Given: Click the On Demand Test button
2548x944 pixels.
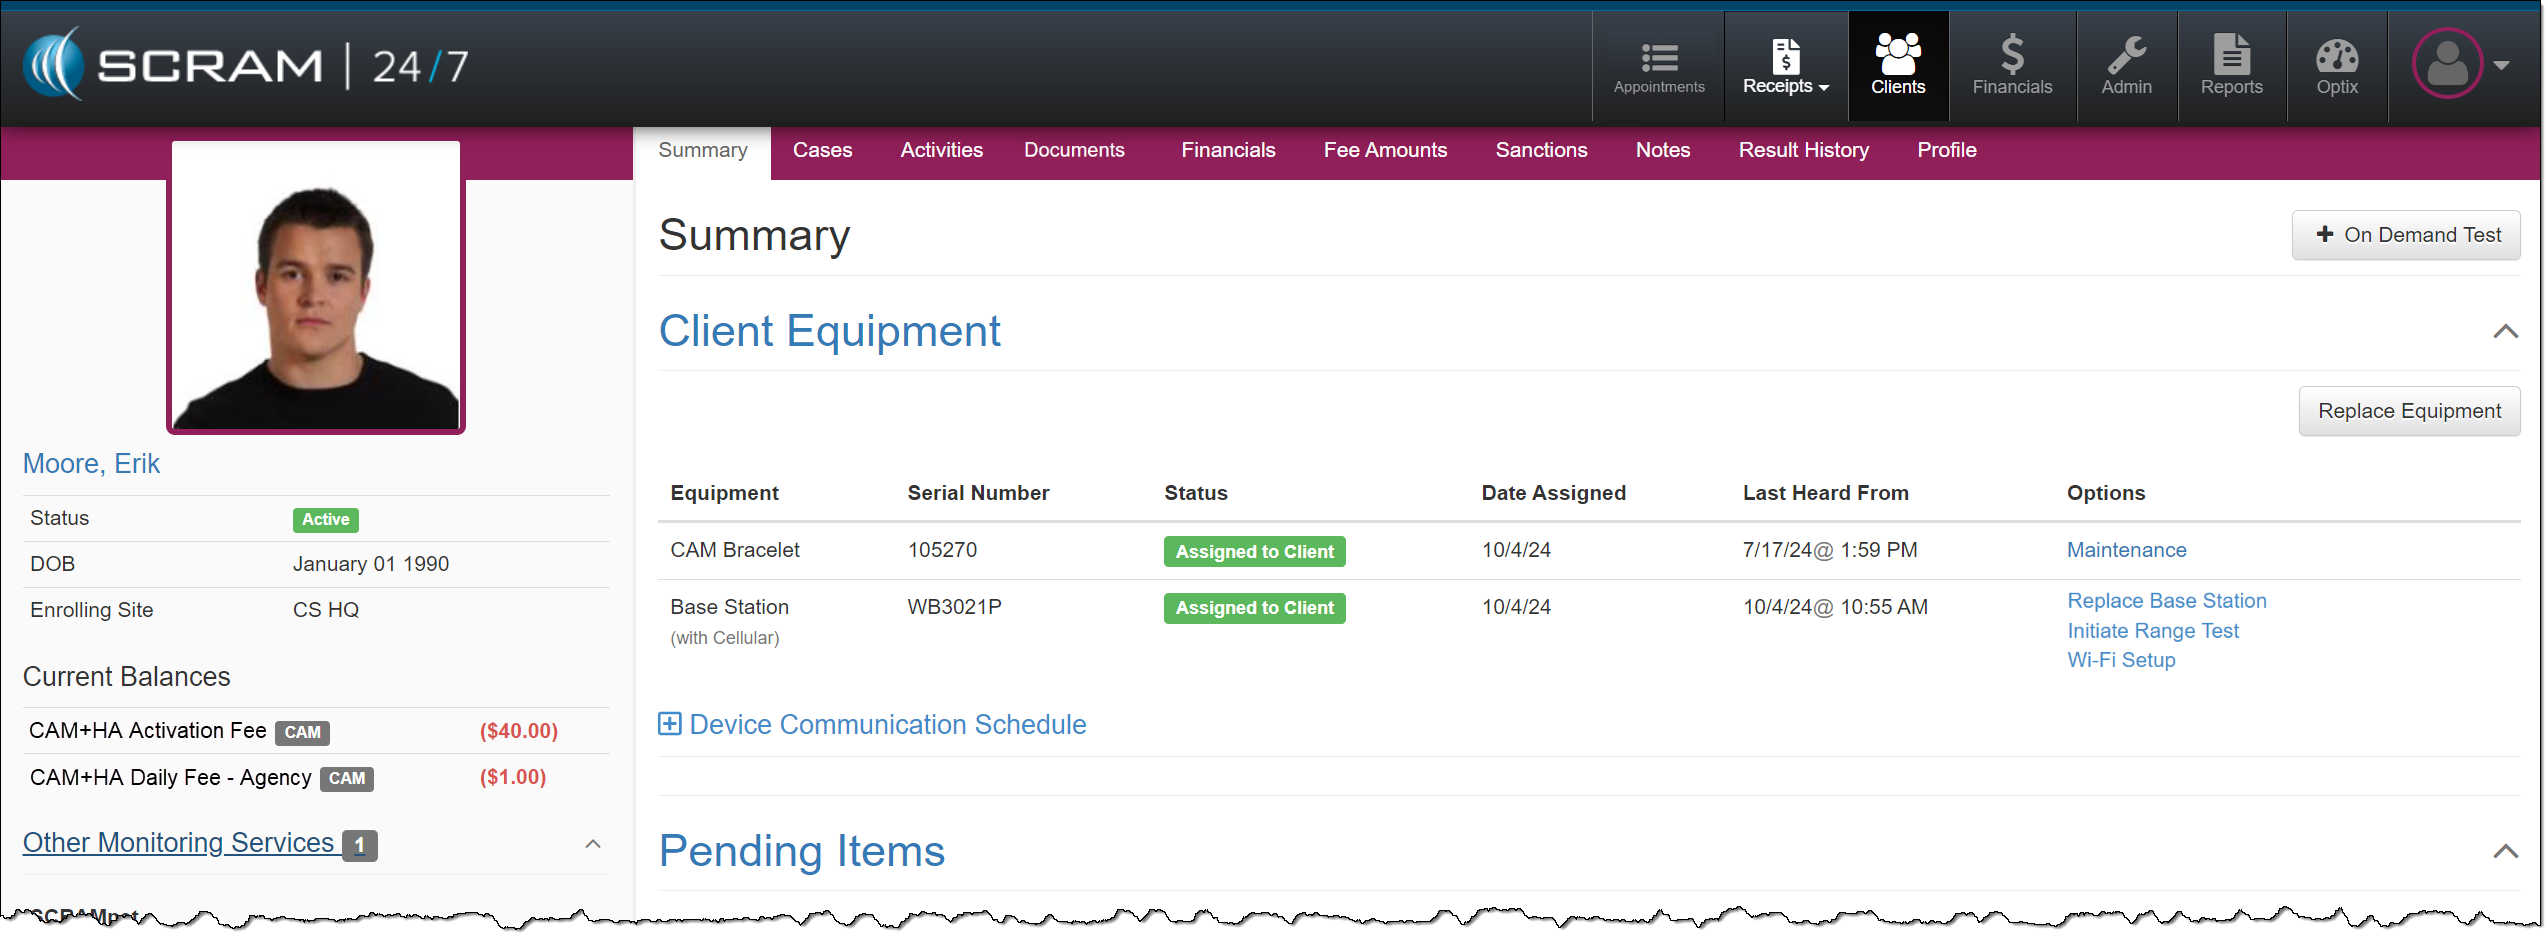Looking at the screenshot, I should tap(2405, 235).
